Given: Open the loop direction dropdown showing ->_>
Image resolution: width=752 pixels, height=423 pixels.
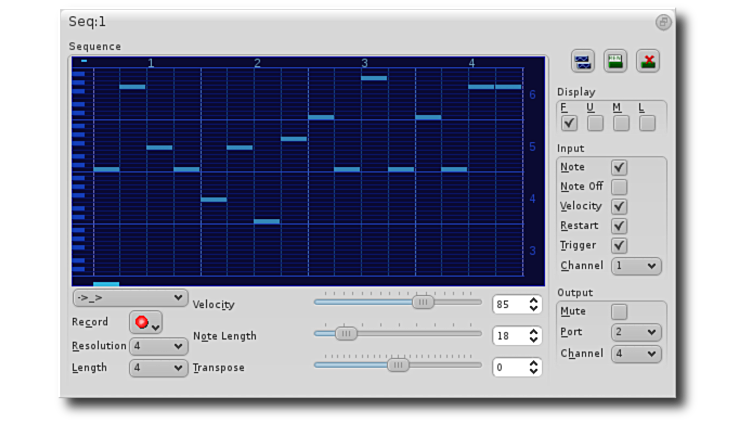Looking at the screenshot, I should tap(130, 298).
